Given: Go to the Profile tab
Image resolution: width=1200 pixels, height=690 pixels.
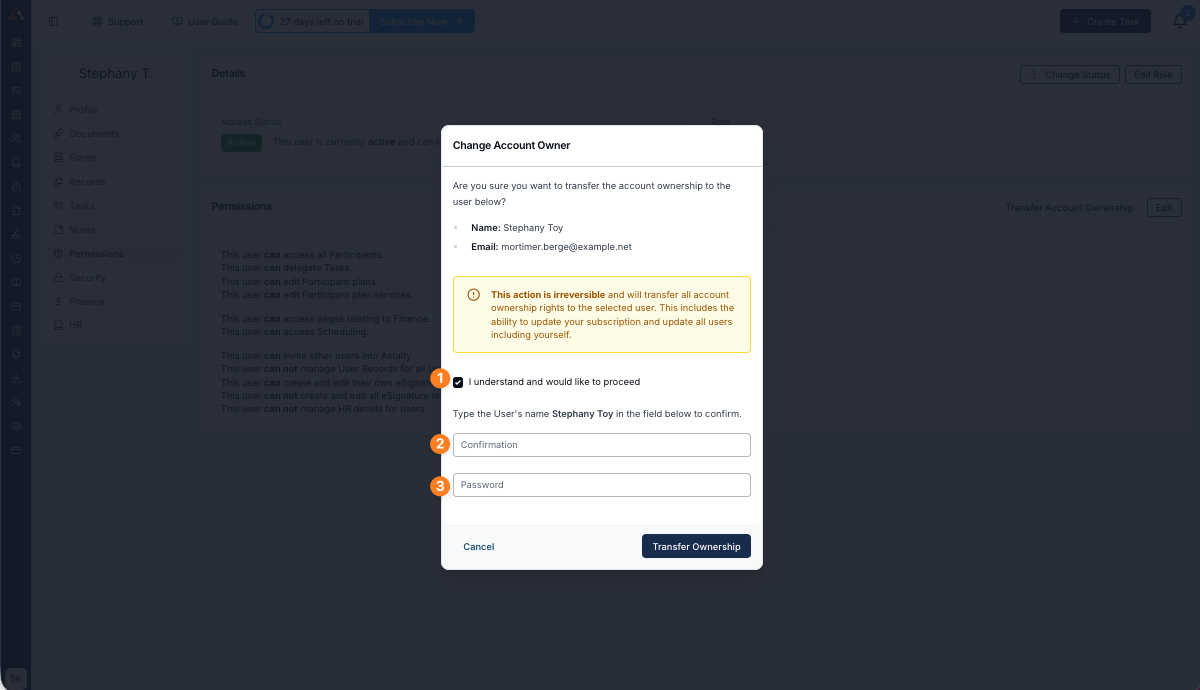Looking at the screenshot, I should pos(83,110).
